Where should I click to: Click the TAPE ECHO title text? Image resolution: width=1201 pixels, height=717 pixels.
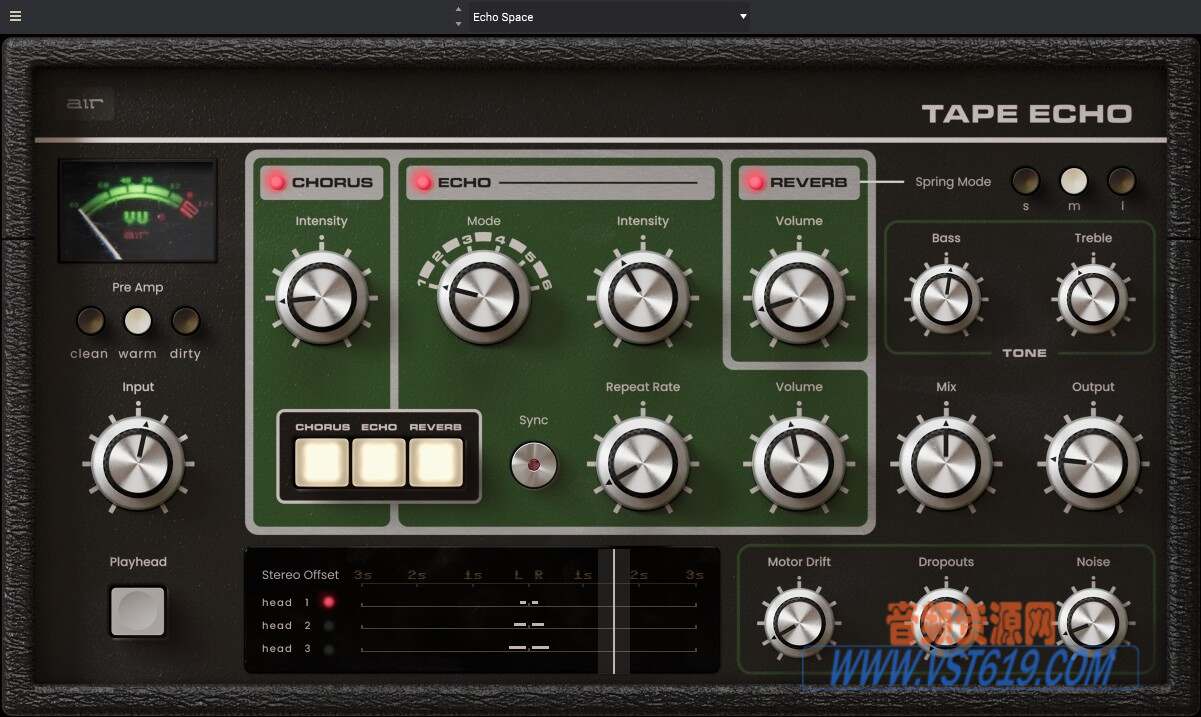[x=1026, y=114]
